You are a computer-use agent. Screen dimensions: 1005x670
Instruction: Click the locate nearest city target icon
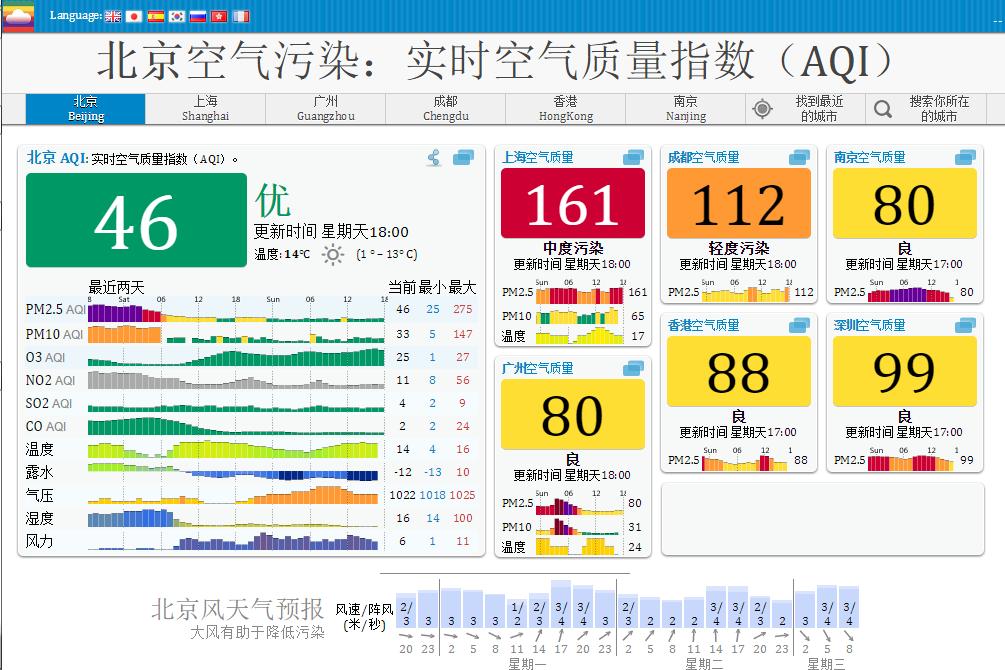[x=762, y=109]
